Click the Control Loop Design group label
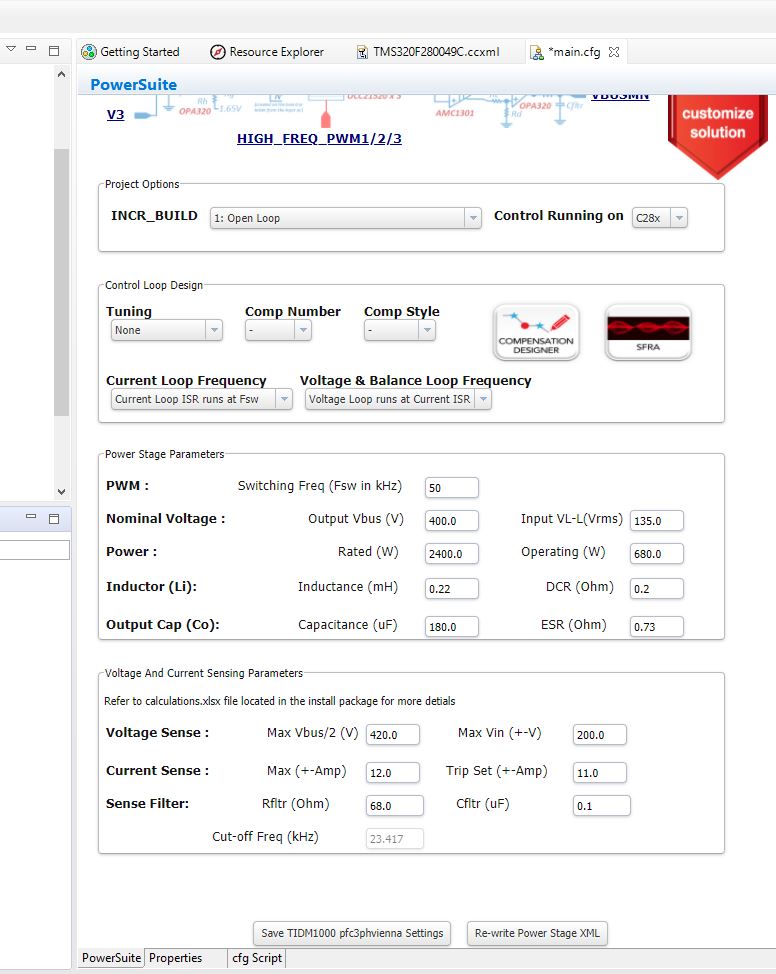This screenshot has width=776, height=974. pos(153,285)
